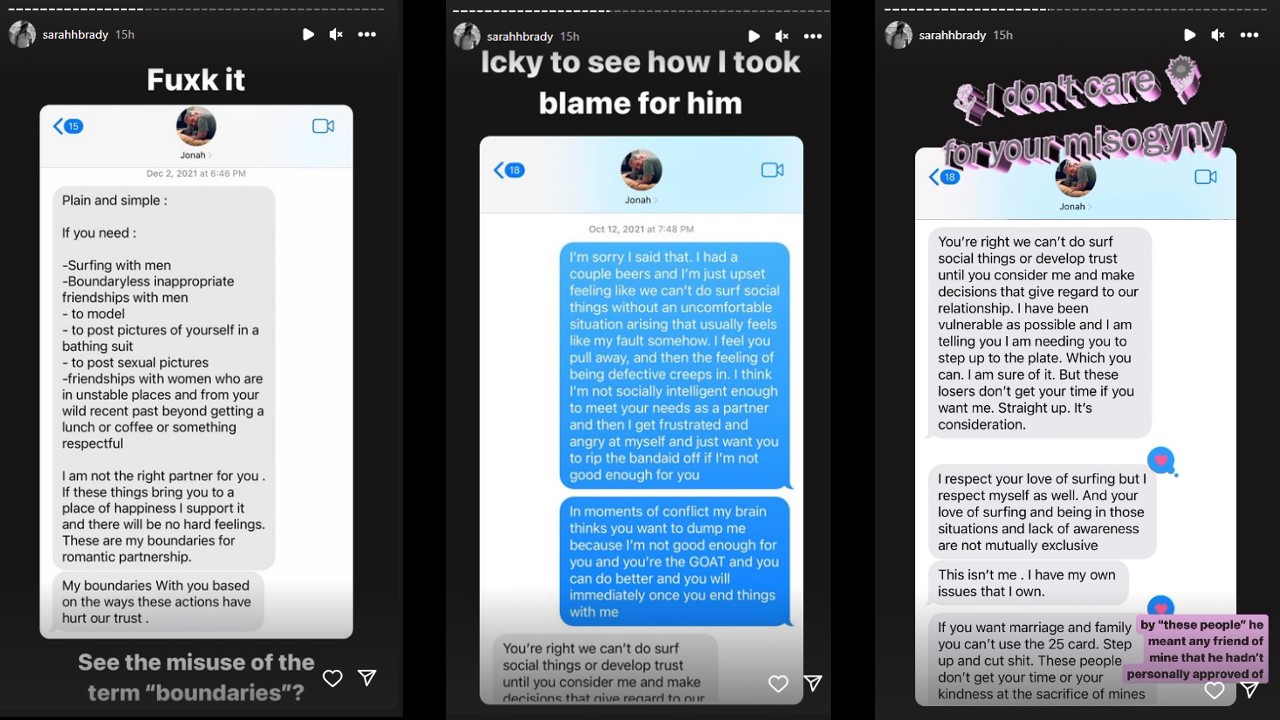Click sarahhbrady username on the third story
The image size is (1280, 720).
952,35
